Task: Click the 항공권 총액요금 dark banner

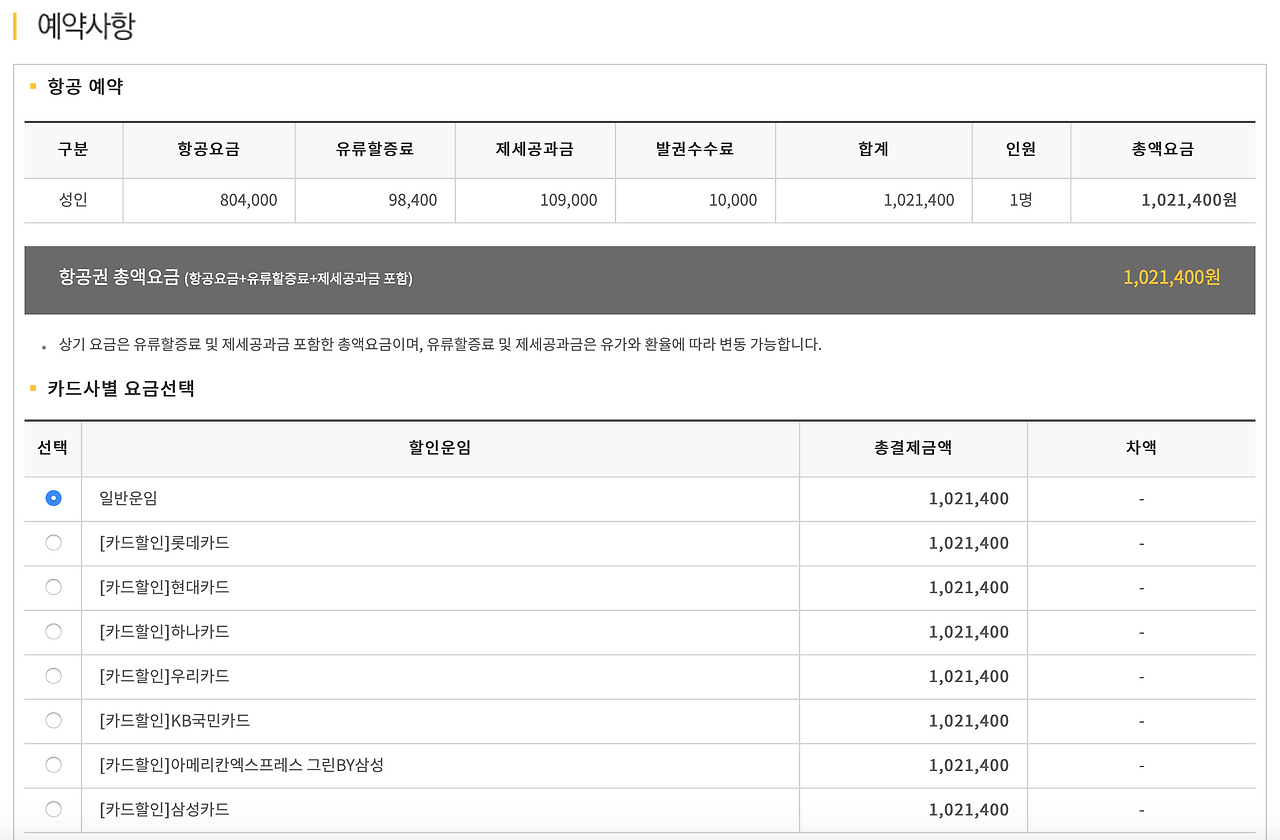Action: (x=640, y=280)
